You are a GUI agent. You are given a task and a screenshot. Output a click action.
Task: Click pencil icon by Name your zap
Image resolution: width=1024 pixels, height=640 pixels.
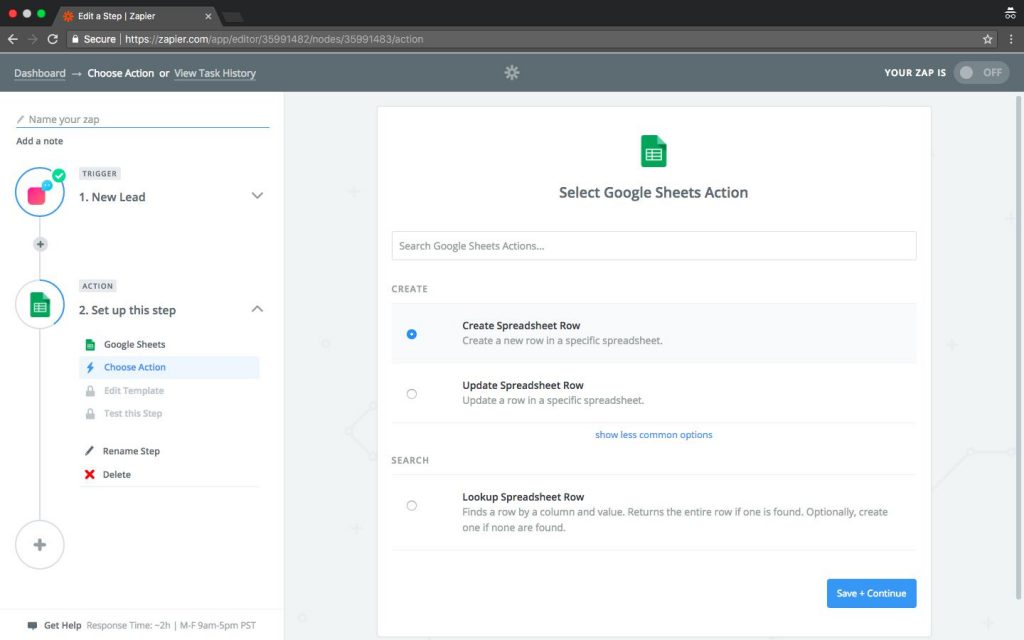coord(20,120)
